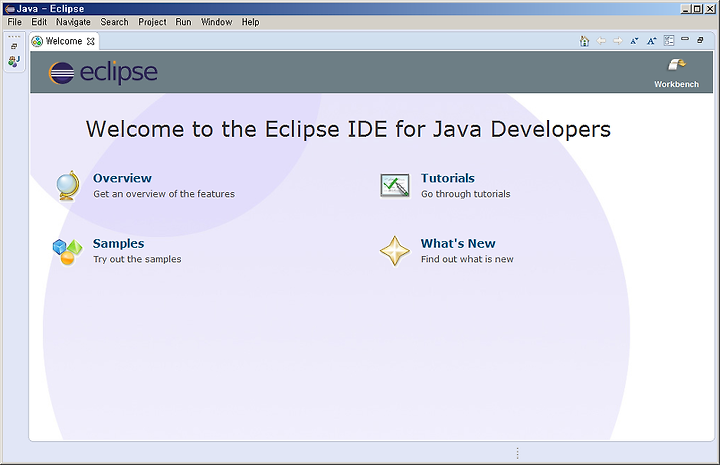This screenshot has height=465, width=720.
Task: Open the Samples link
Action: click(118, 243)
